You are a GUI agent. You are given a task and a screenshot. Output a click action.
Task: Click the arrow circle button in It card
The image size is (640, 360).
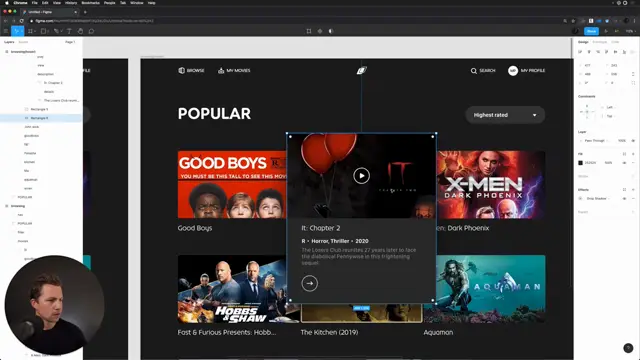click(309, 283)
